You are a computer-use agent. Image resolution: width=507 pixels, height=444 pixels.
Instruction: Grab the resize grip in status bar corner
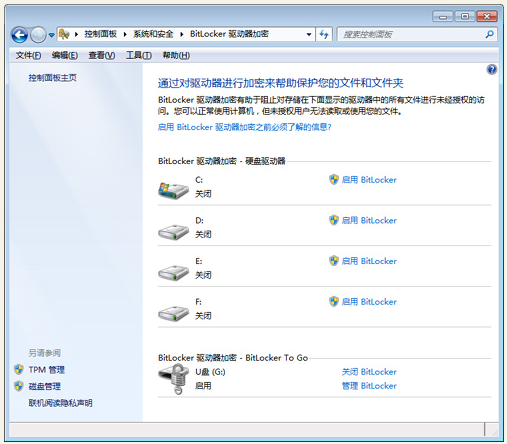495,432
